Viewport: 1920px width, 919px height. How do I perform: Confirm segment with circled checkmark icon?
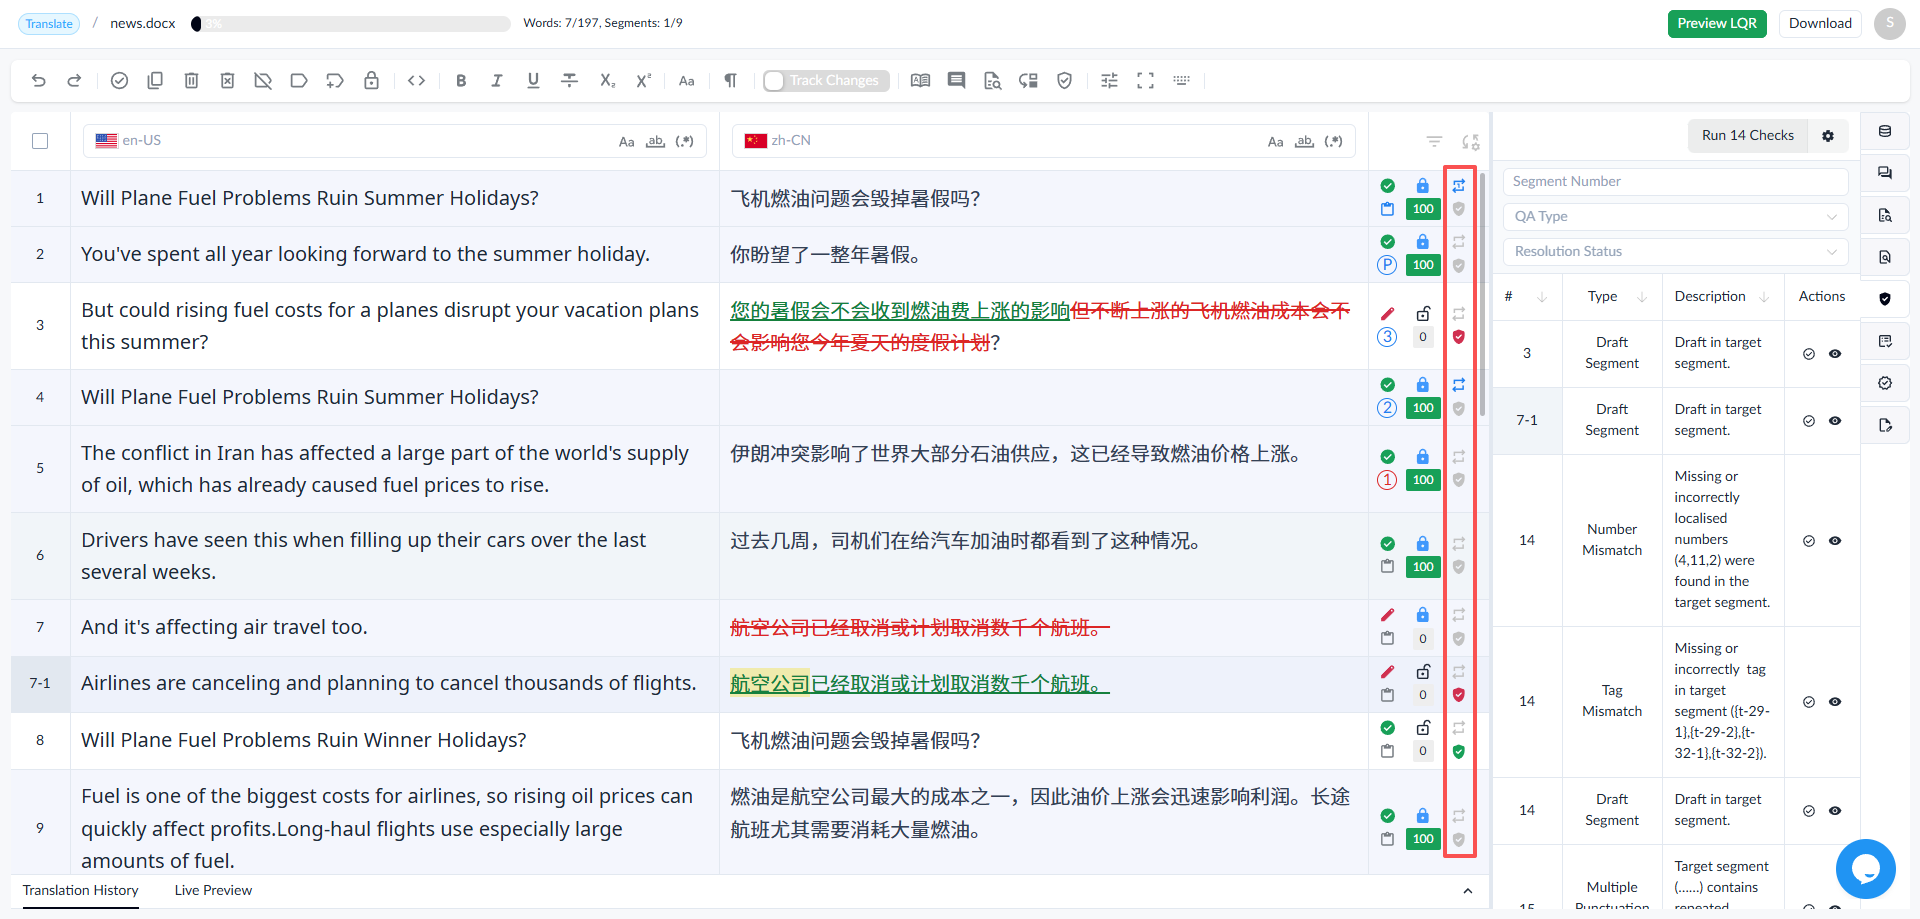119,81
